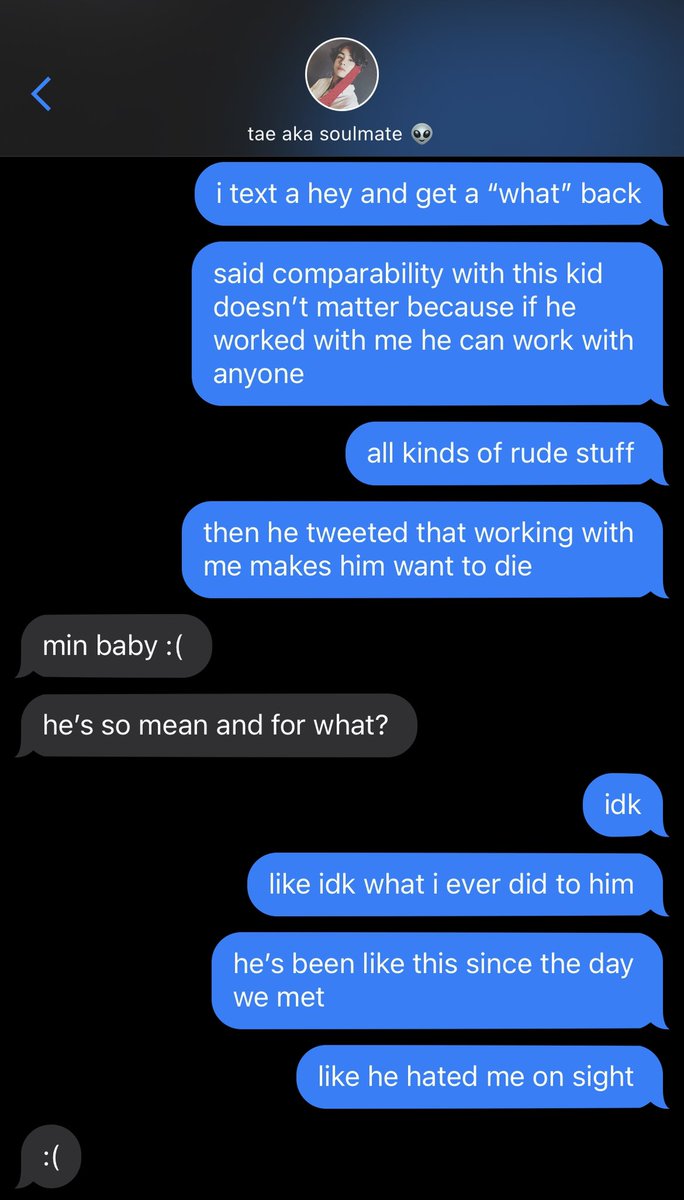Viewport: 684px width, 1200px height.
Task: Tap the 'all kinds of rude stuff' bubble
Action: [x=504, y=453]
